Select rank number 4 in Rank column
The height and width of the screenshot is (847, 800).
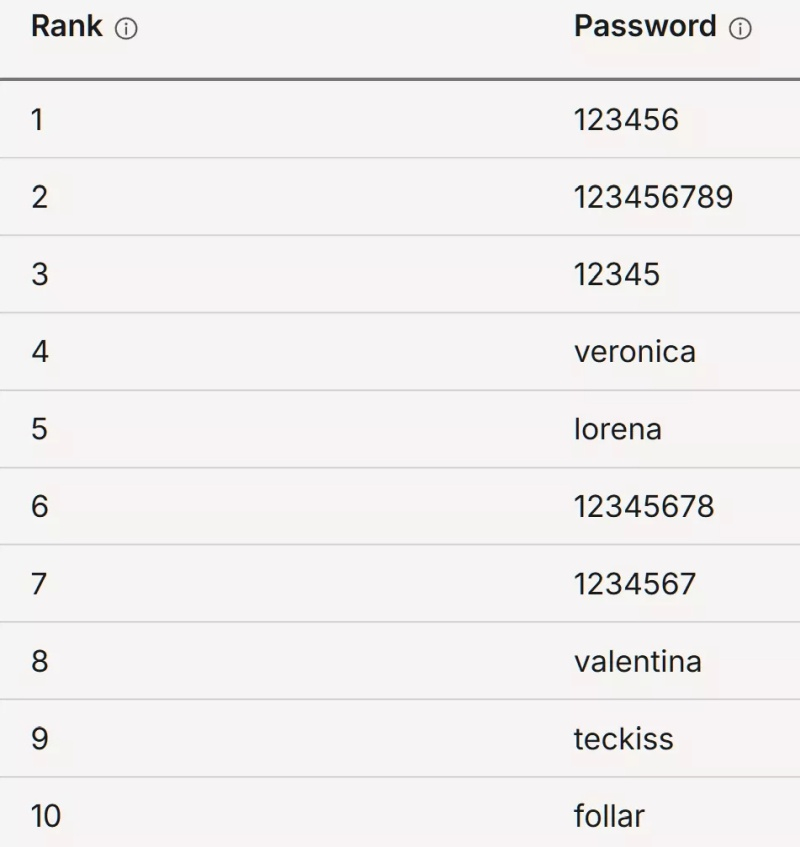(x=40, y=352)
